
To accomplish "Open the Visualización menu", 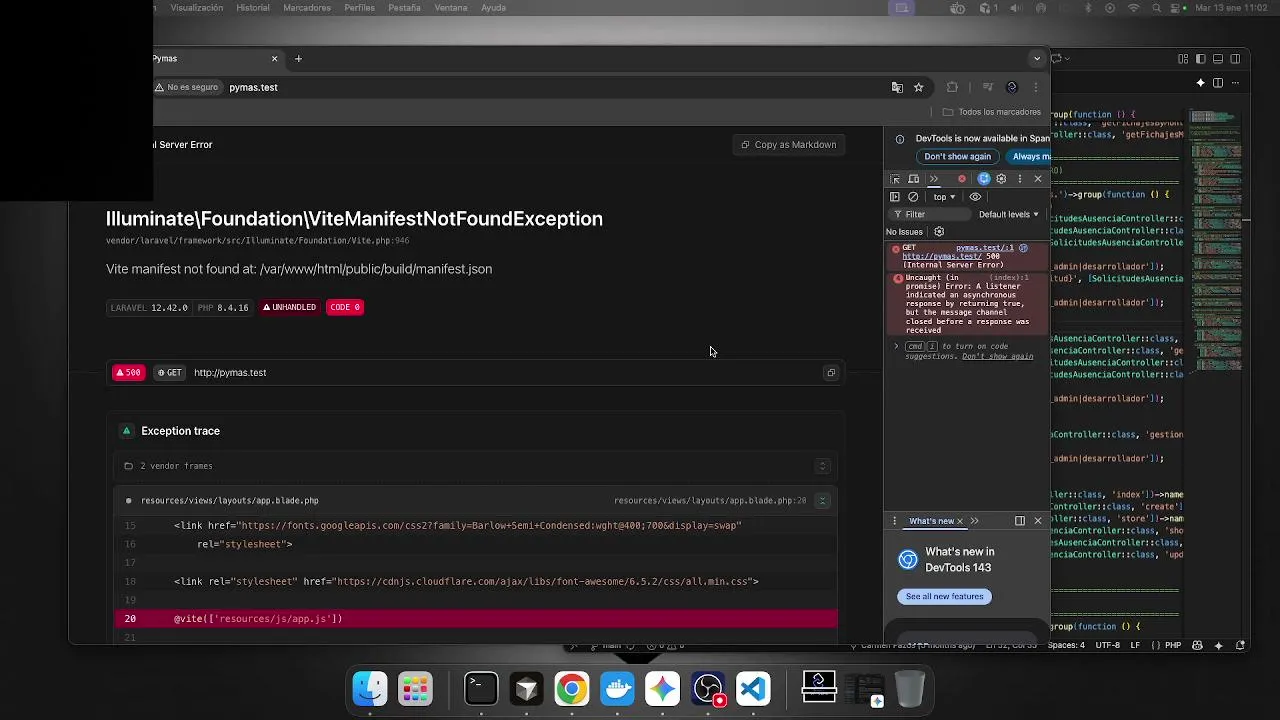I will click(197, 8).
